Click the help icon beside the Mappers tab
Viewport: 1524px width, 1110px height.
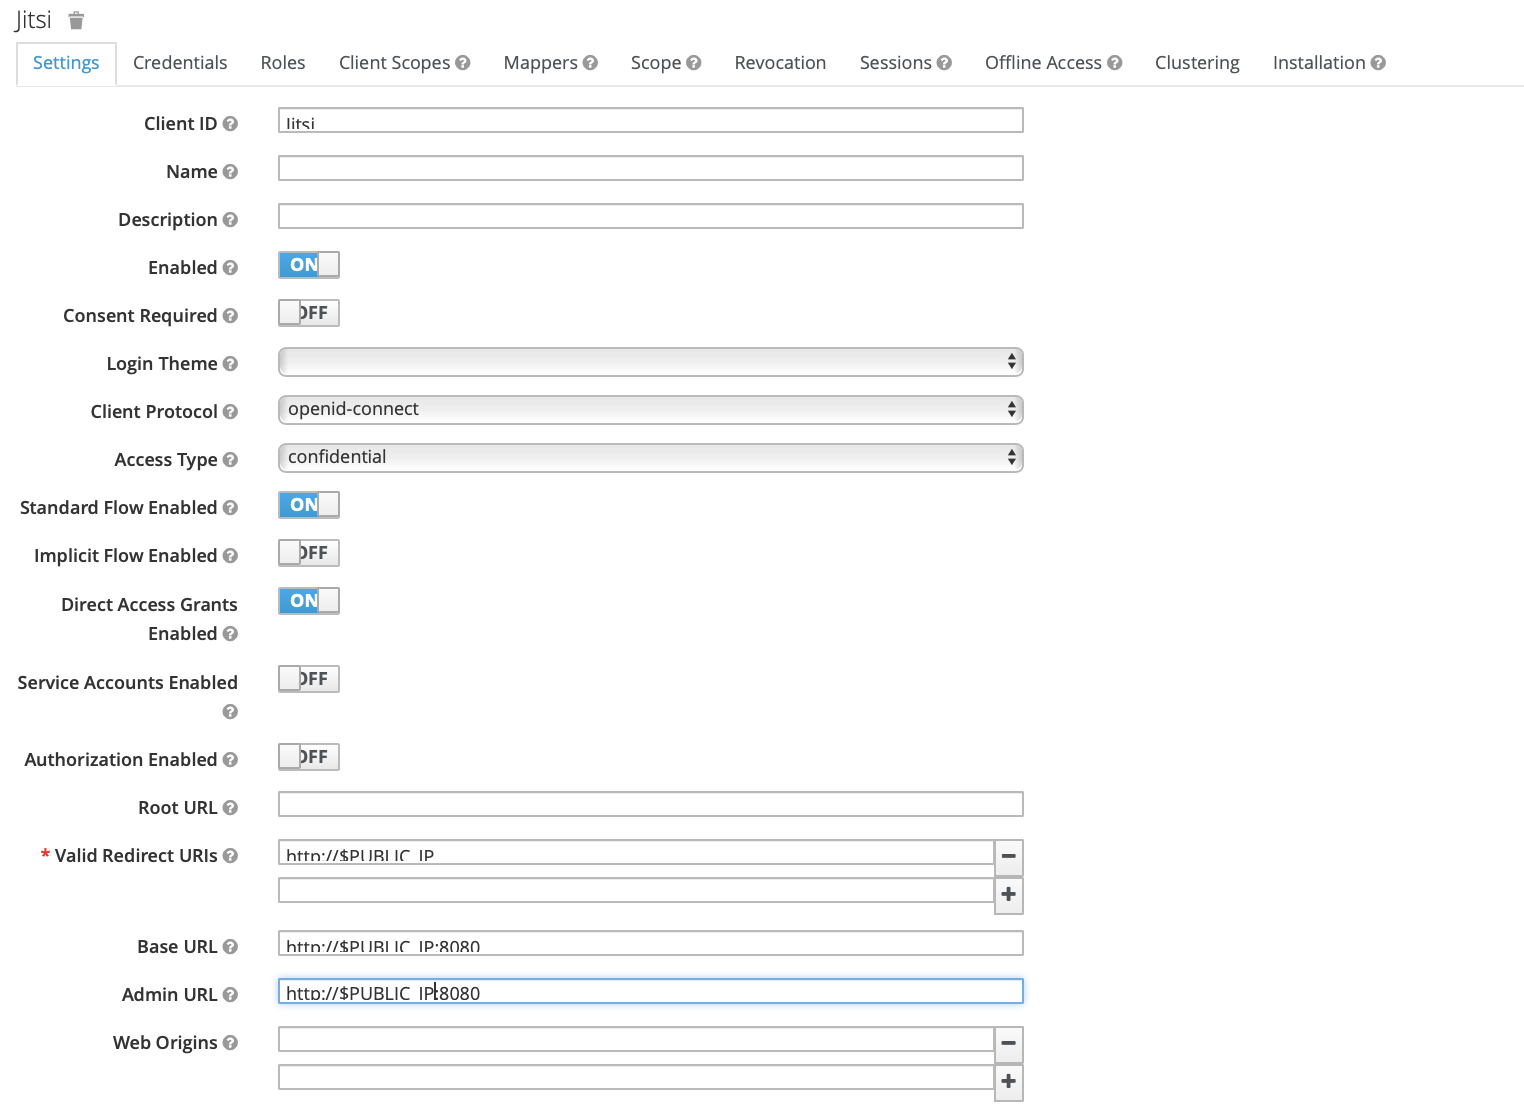[x=590, y=62]
